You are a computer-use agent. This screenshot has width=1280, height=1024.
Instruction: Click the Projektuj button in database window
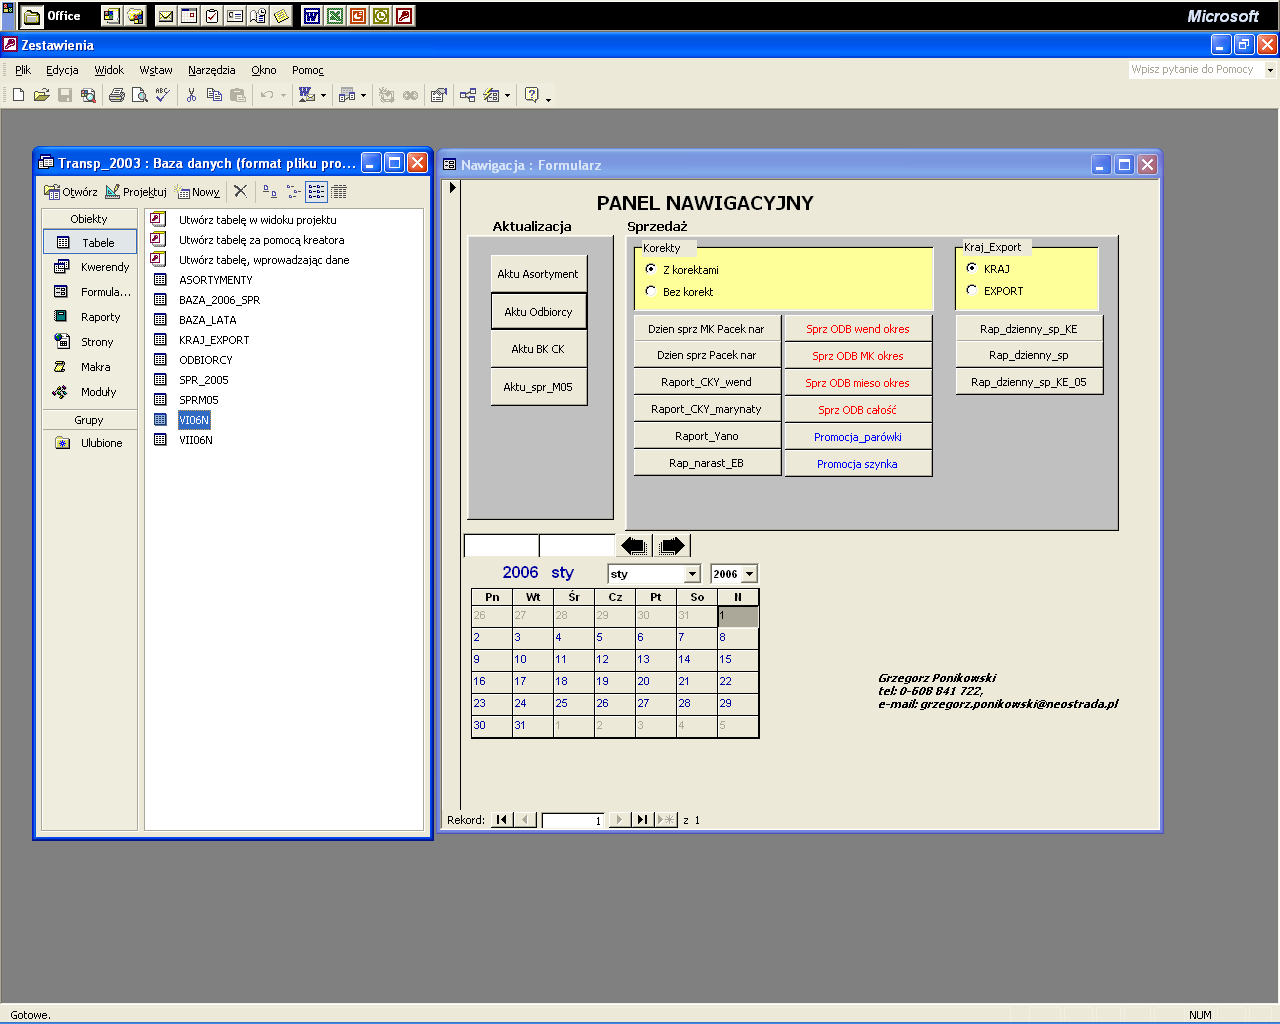pos(136,191)
